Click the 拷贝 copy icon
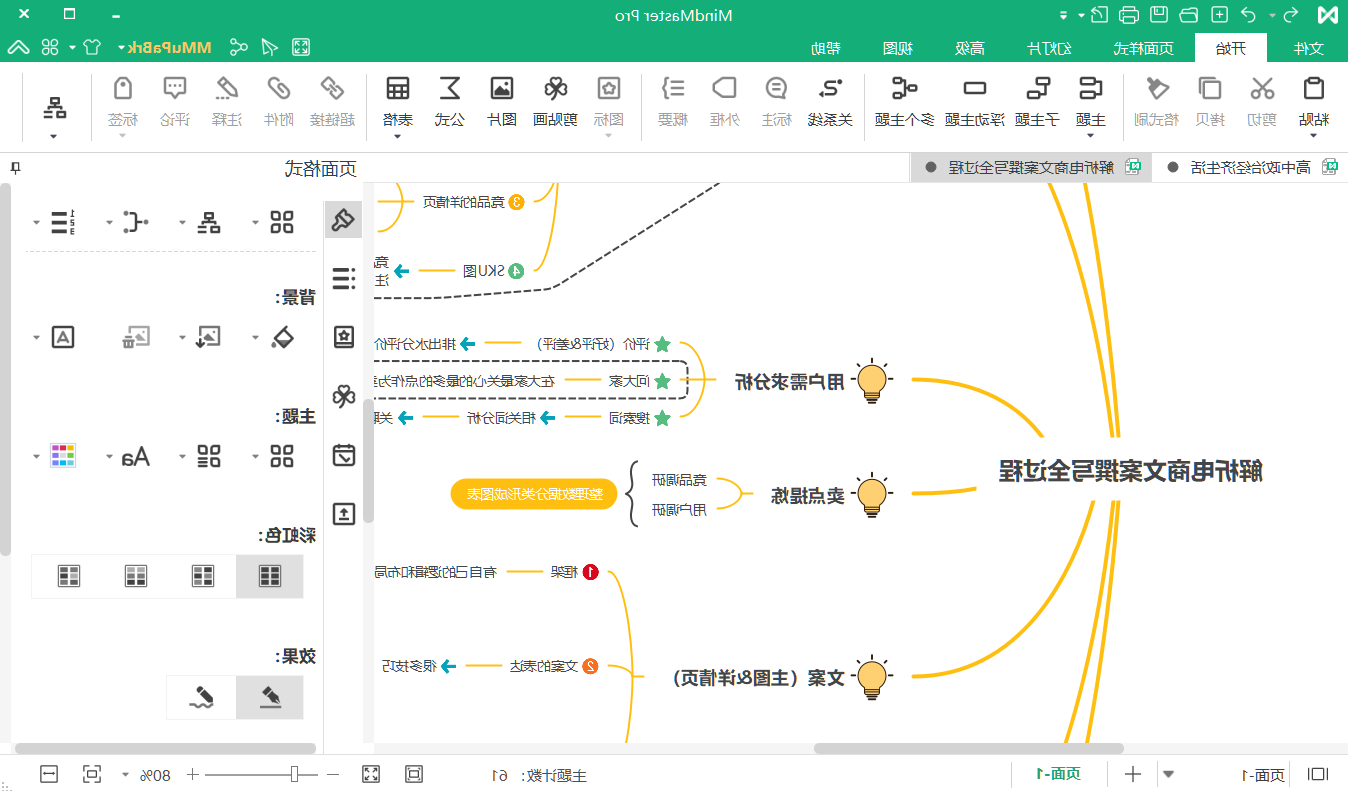 (1210, 90)
